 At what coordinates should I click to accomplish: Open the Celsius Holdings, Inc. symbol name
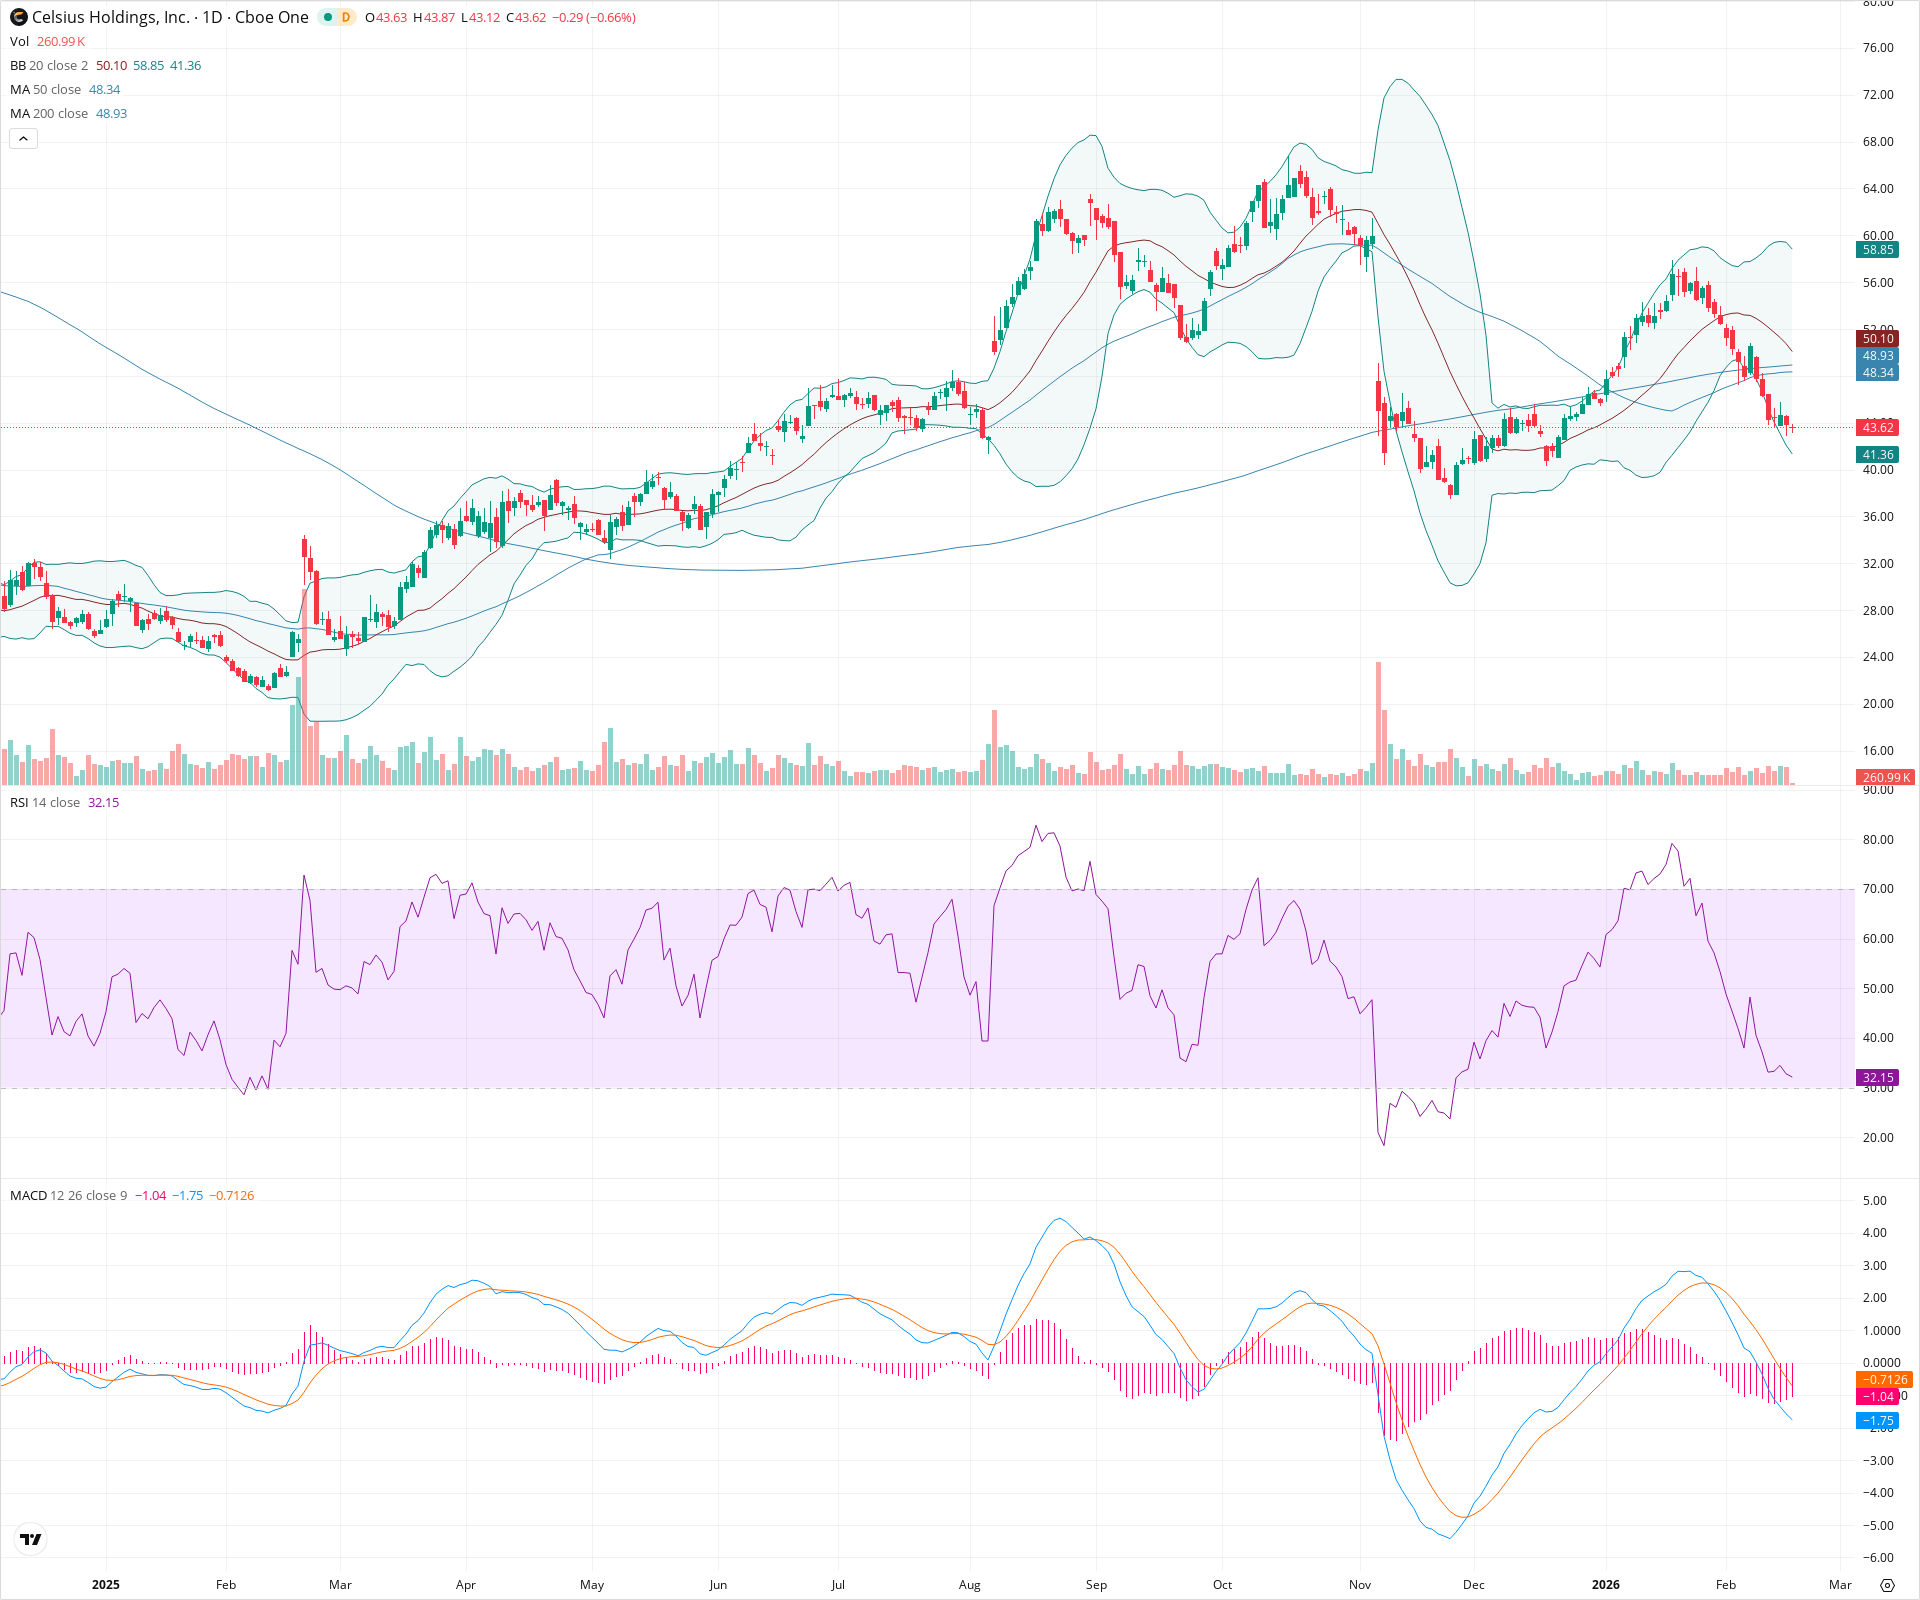point(110,17)
